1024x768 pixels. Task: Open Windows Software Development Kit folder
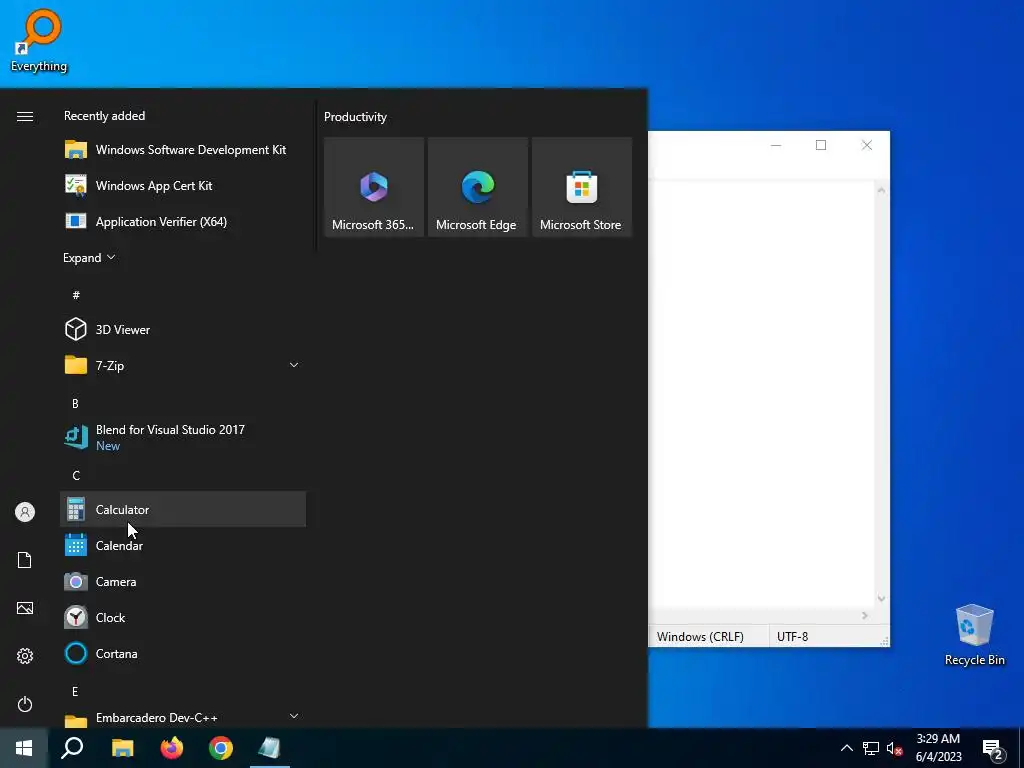click(x=183, y=150)
